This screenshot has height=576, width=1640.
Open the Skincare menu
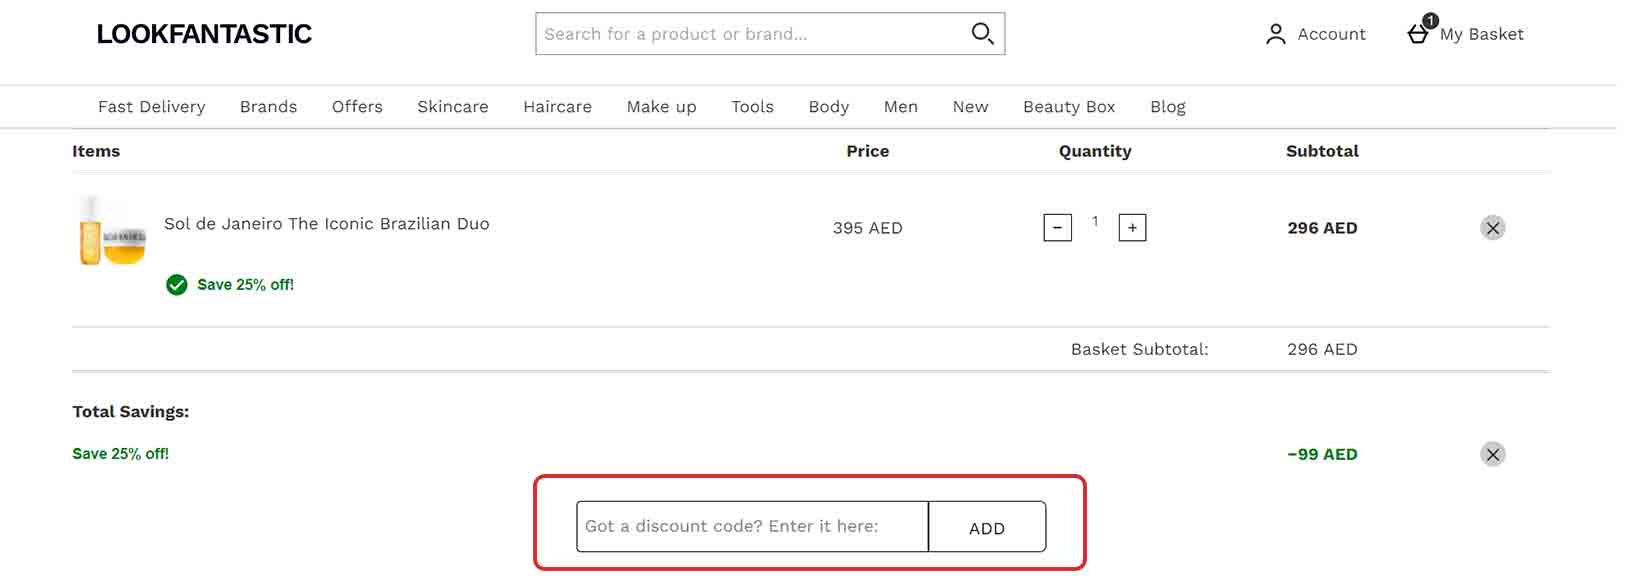pyautogui.click(x=452, y=106)
